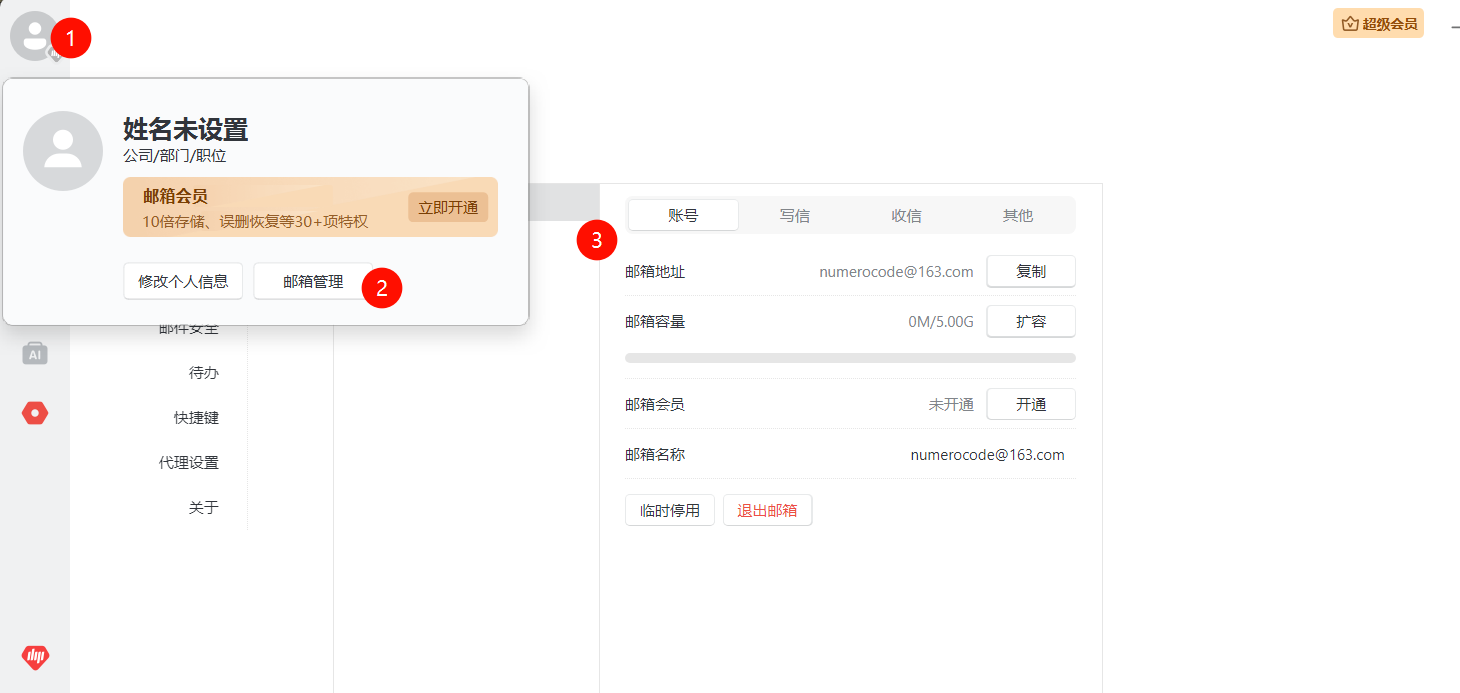
Task: Open 邮箱管理 from the profile popup
Action: 312,282
